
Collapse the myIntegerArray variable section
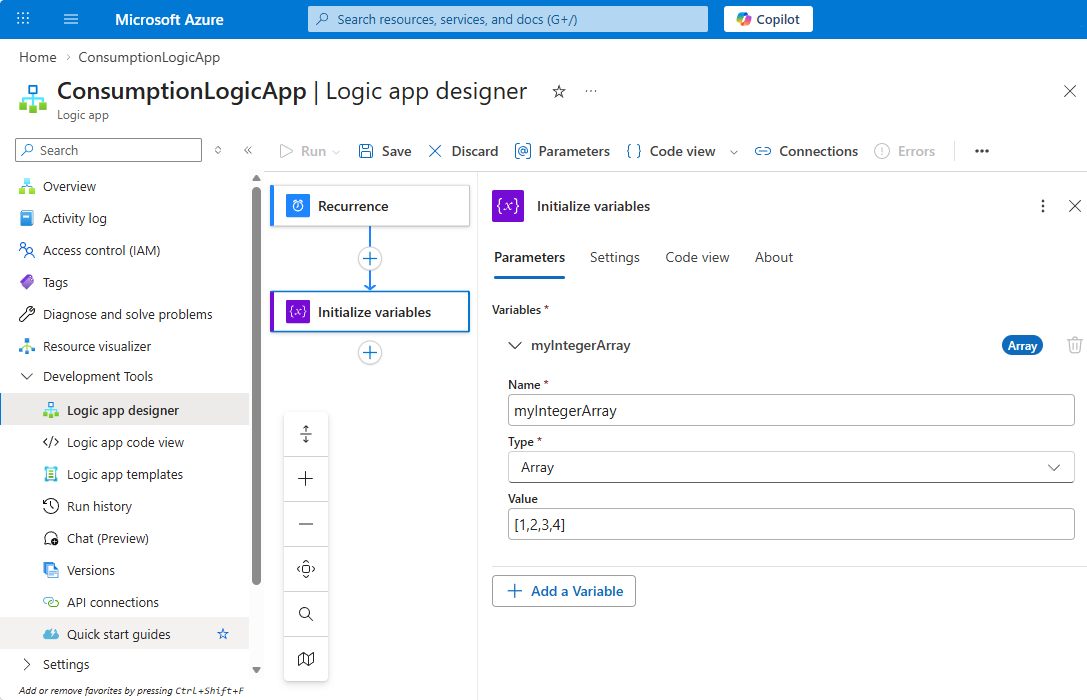[514, 345]
